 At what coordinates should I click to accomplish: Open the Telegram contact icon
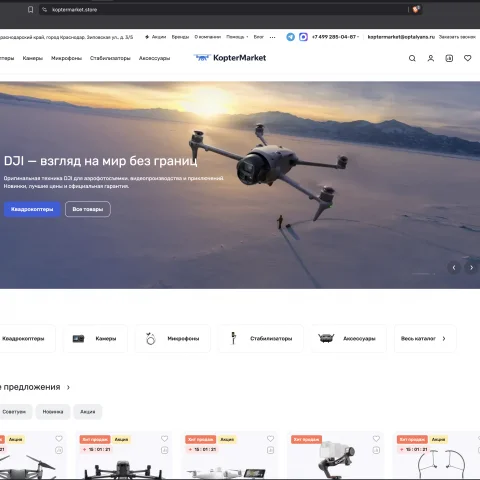(290, 37)
